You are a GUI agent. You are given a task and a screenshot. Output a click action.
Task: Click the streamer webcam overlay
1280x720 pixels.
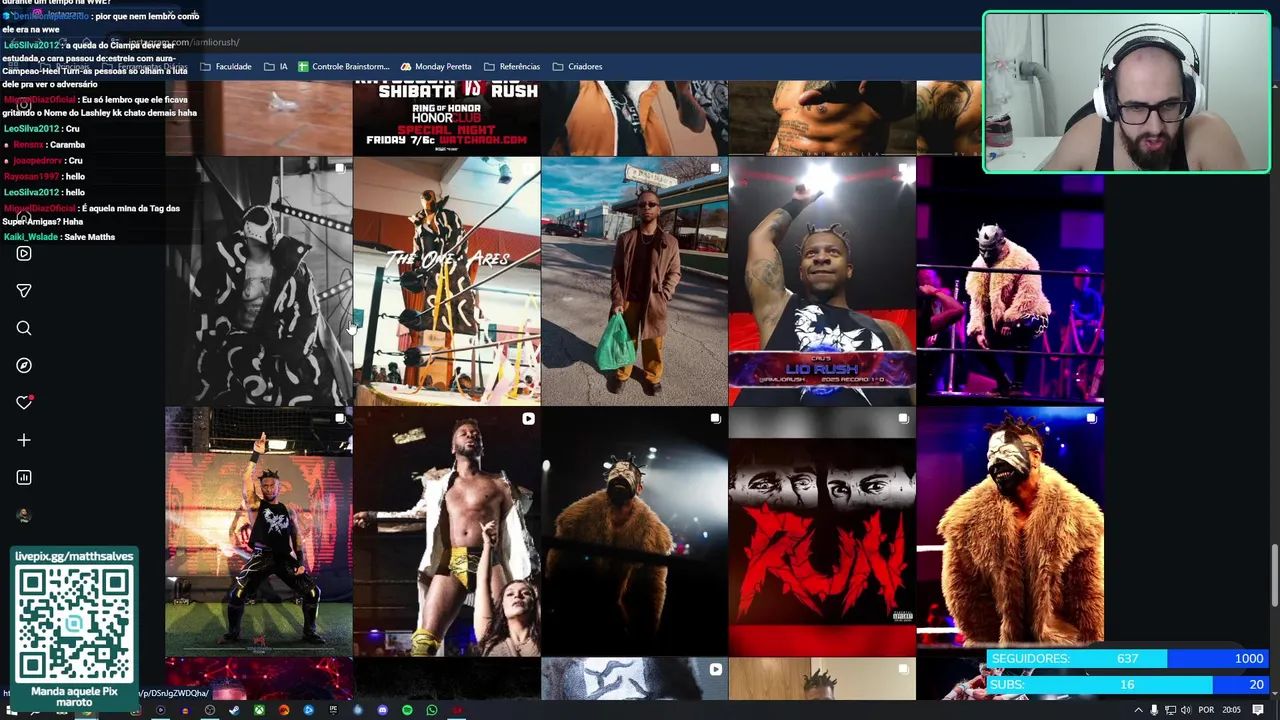click(x=1127, y=92)
